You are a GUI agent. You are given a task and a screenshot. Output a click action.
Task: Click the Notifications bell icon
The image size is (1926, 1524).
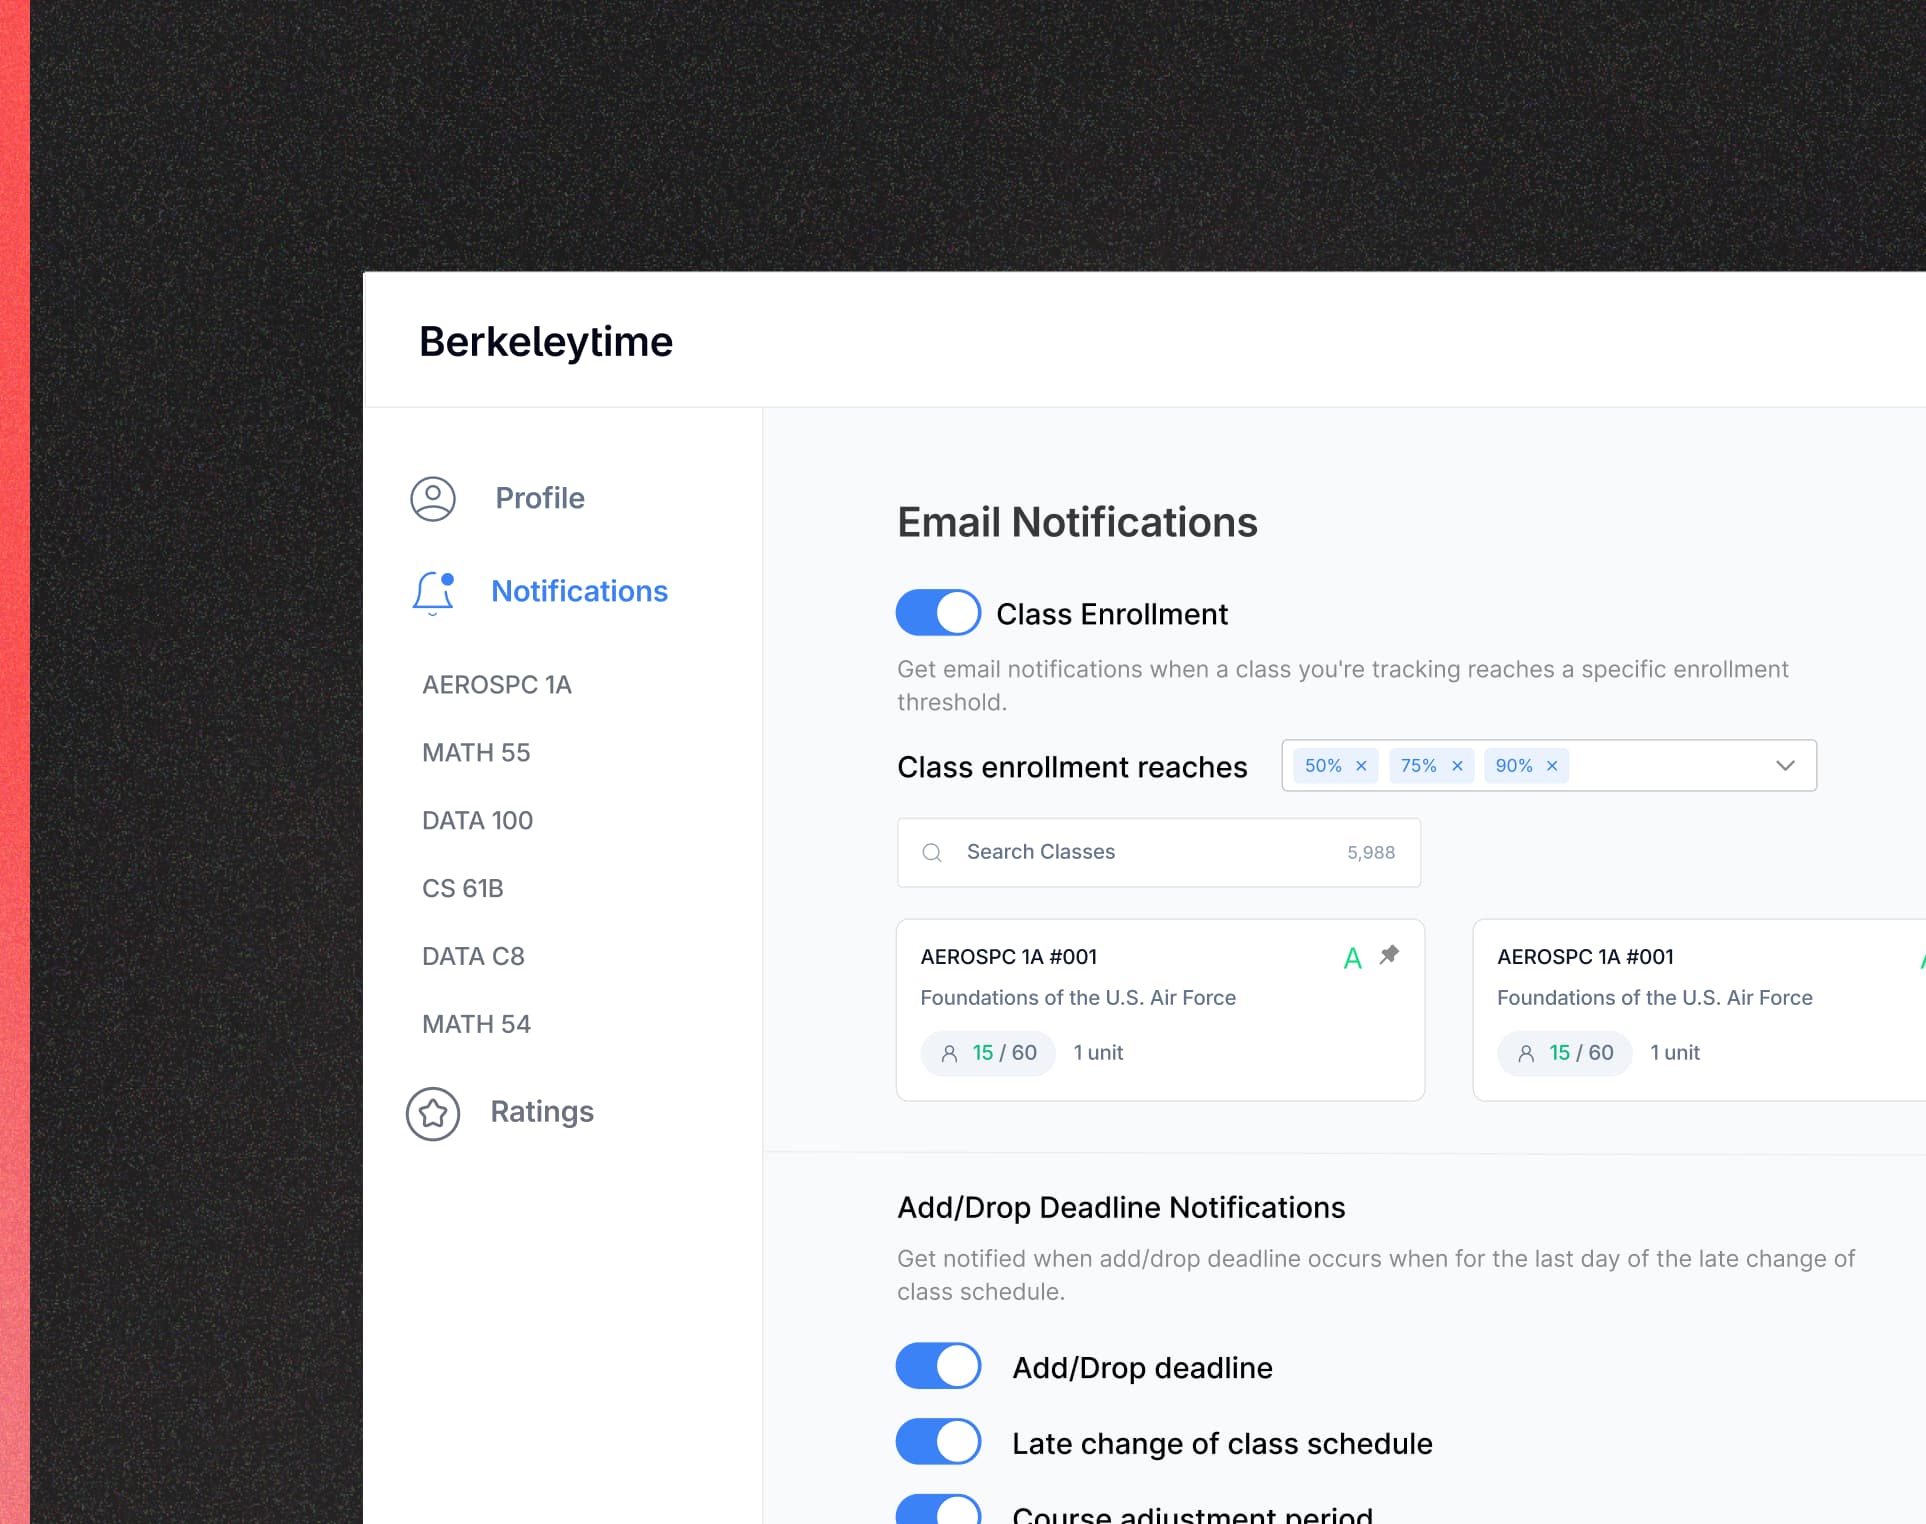pyautogui.click(x=433, y=592)
